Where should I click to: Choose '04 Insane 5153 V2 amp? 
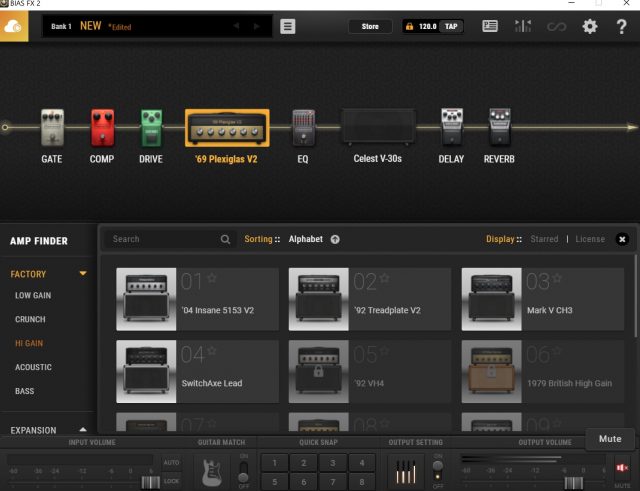[x=198, y=299]
